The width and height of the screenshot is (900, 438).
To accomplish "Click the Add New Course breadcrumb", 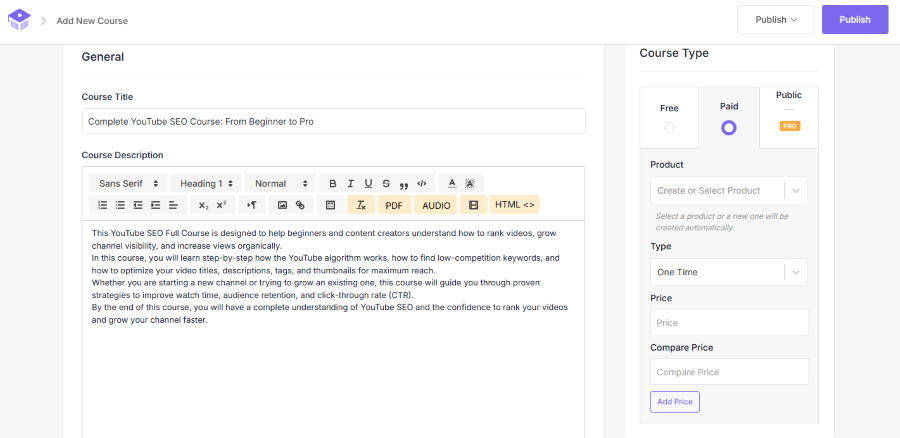I will tap(92, 21).
